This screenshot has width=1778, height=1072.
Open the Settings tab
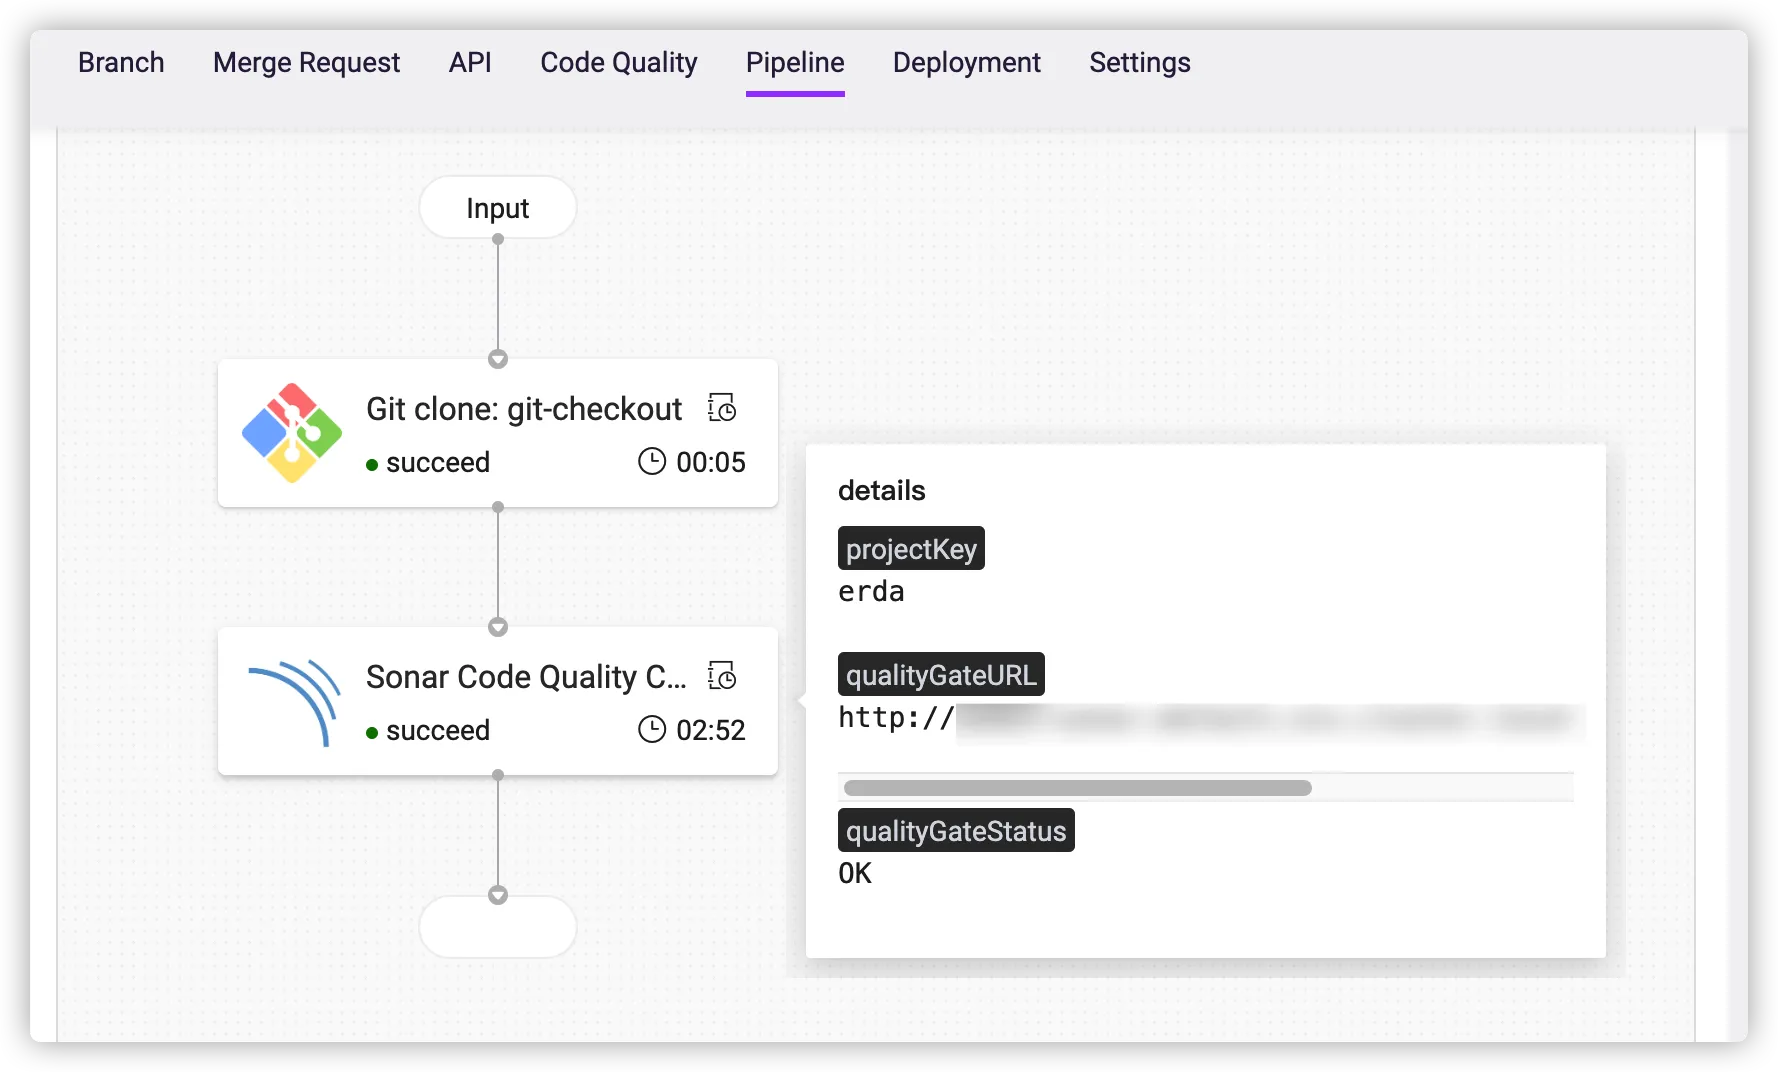click(x=1139, y=63)
